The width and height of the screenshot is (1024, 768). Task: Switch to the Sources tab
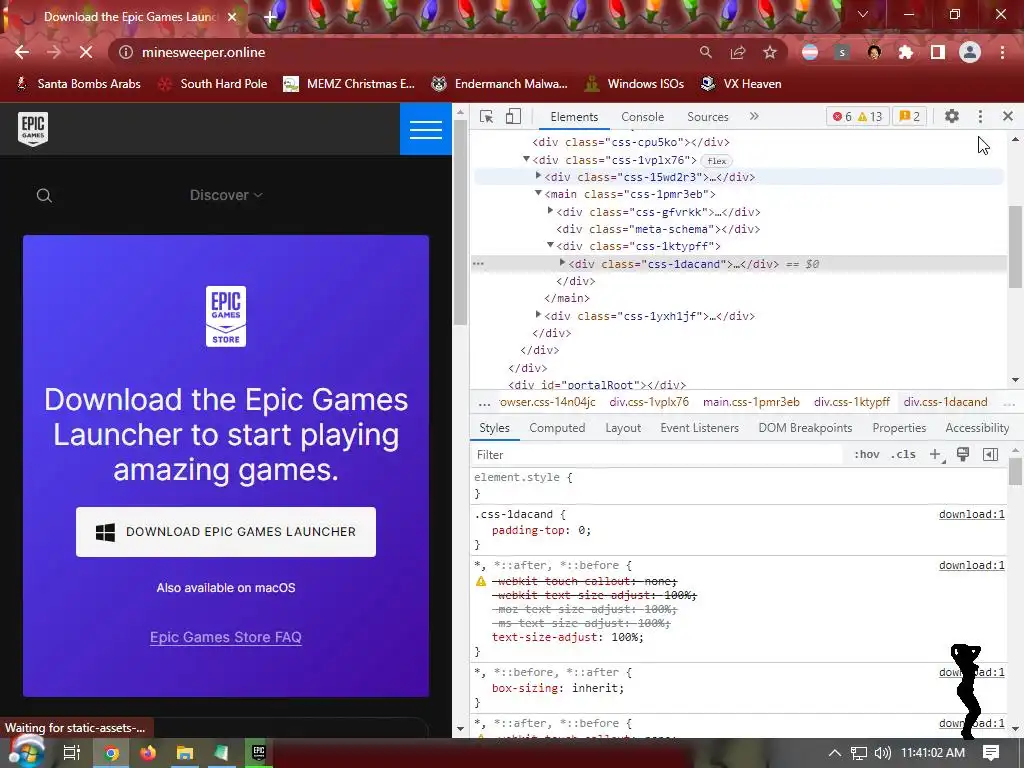coord(707,117)
